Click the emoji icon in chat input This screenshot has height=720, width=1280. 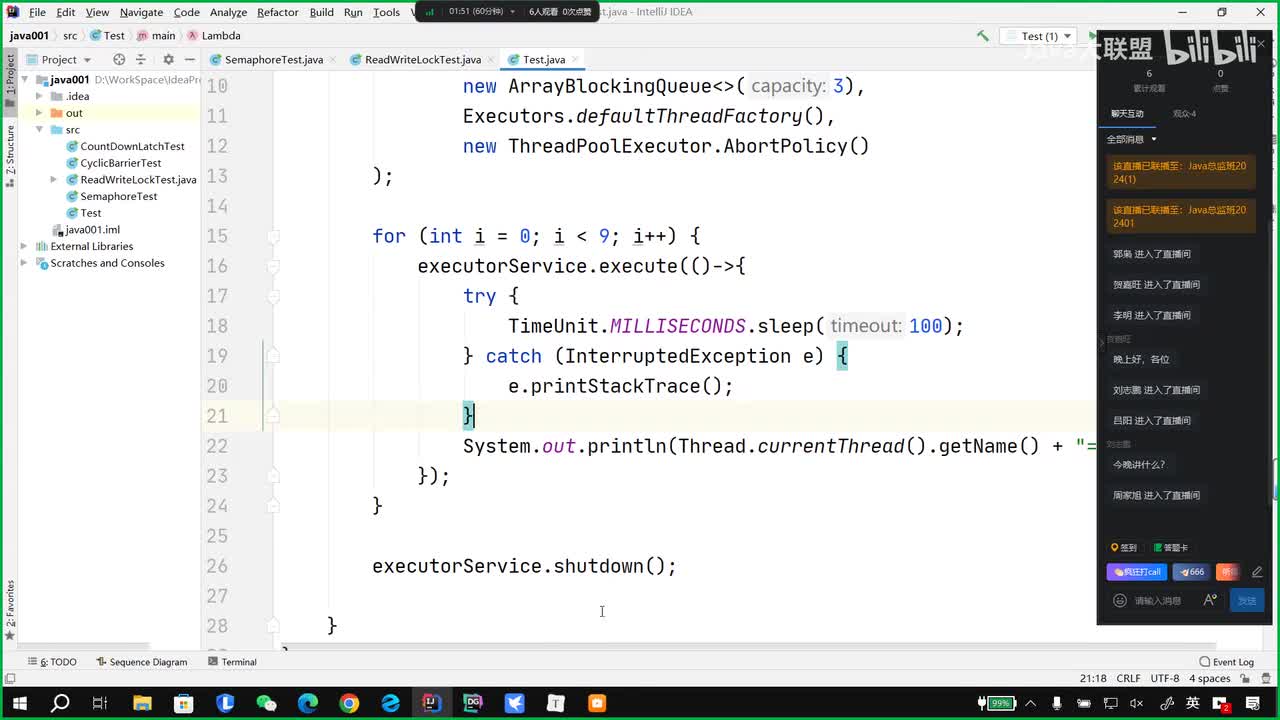click(1120, 601)
